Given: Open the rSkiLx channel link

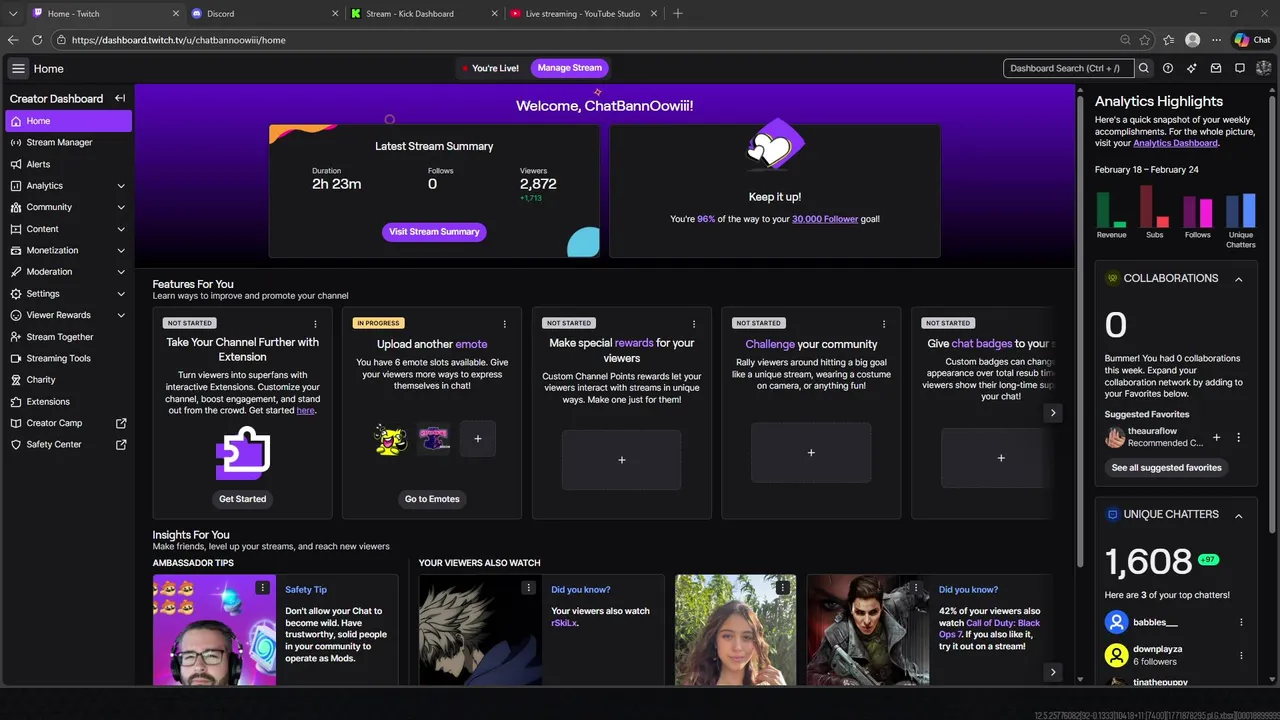Looking at the screenshot, I should point(565,622).
